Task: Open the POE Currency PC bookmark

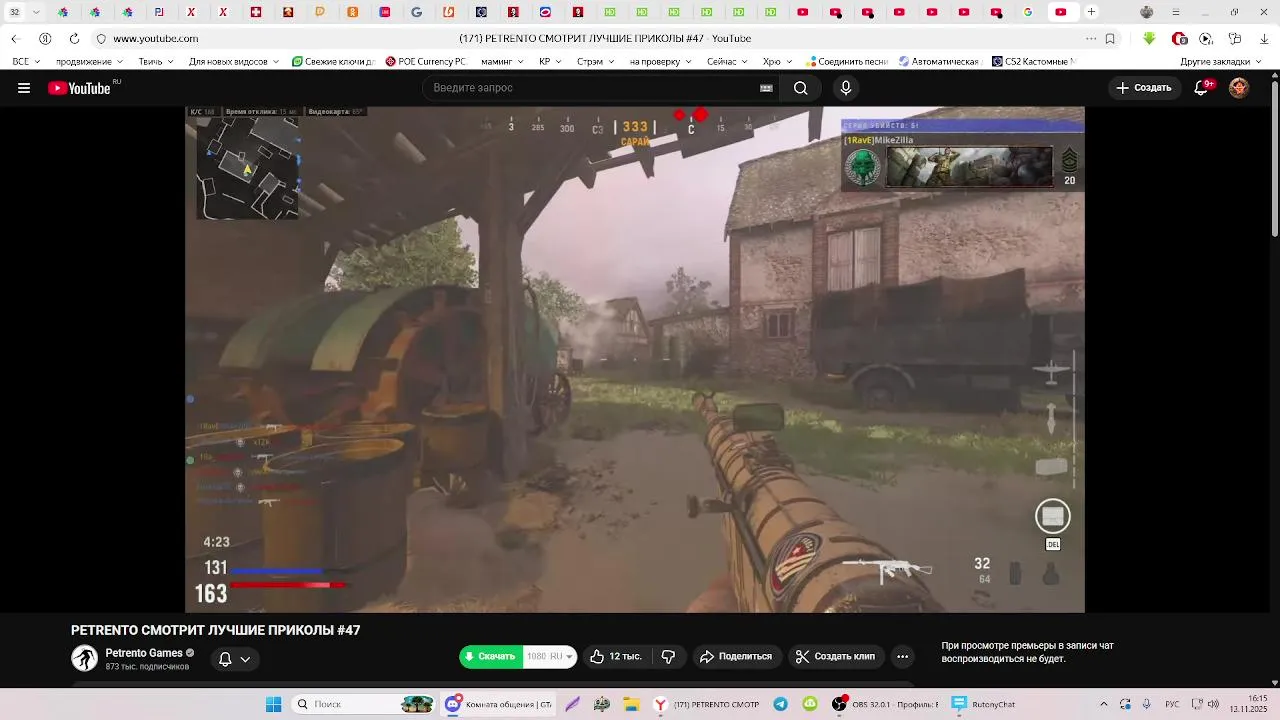Action: point(426,61)
